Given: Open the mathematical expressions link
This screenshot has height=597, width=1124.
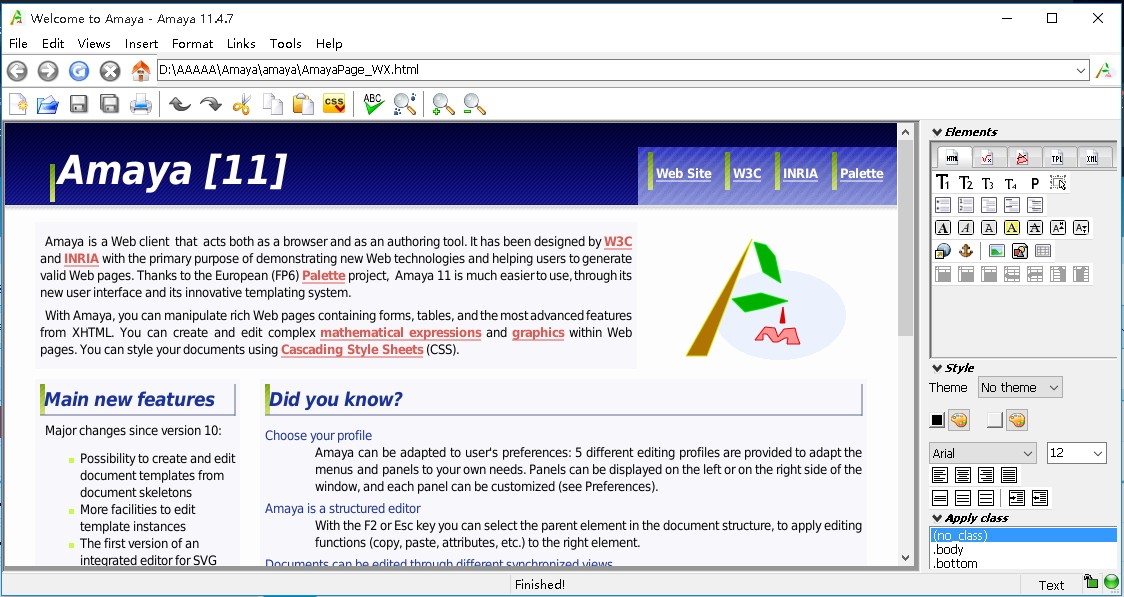Looking at the screenshot, I should (401, 333).
